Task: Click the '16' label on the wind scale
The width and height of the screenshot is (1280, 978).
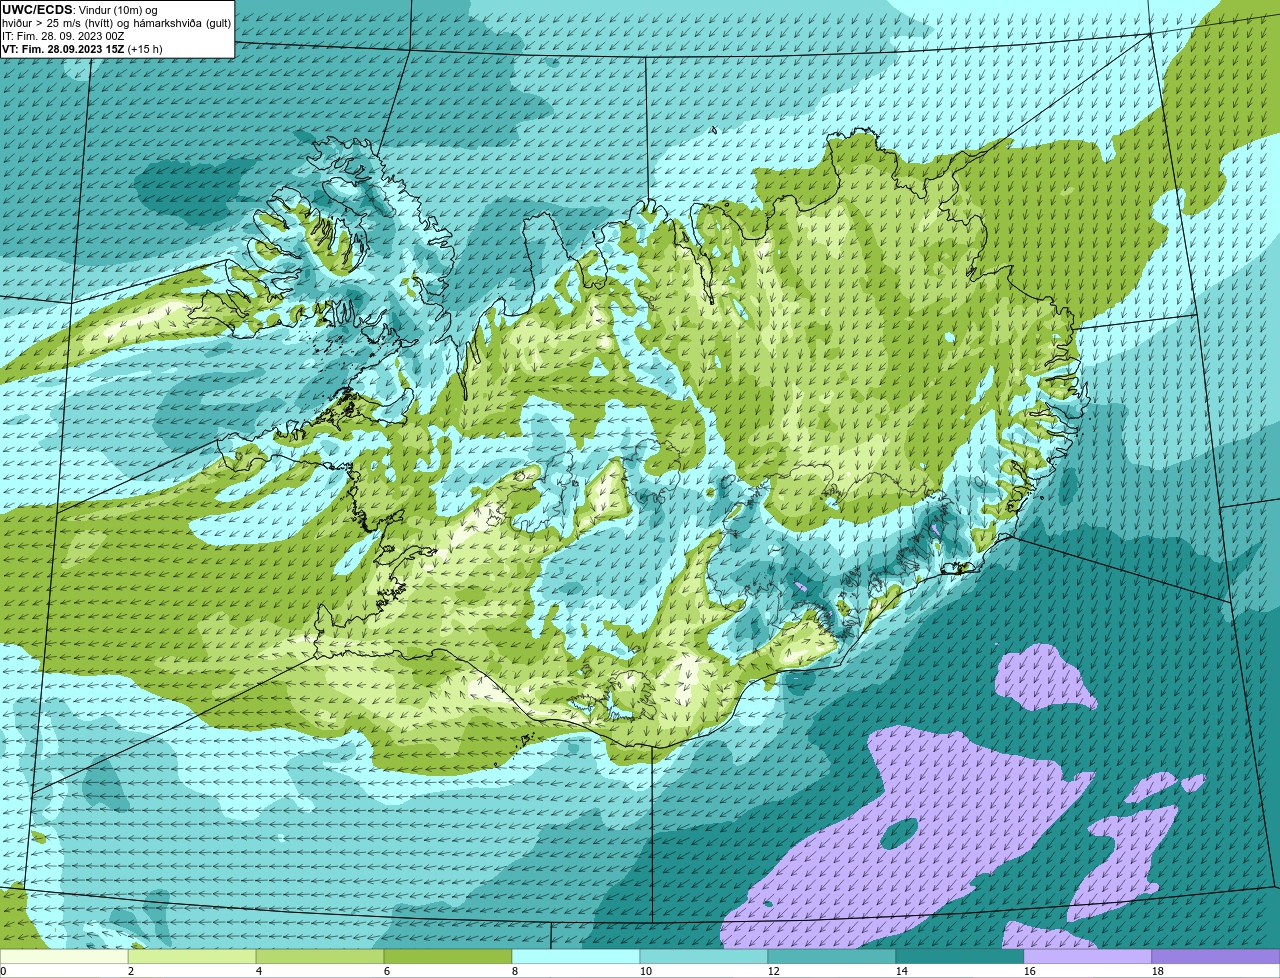Action: pyautogui.click(x=1030, y=971)
